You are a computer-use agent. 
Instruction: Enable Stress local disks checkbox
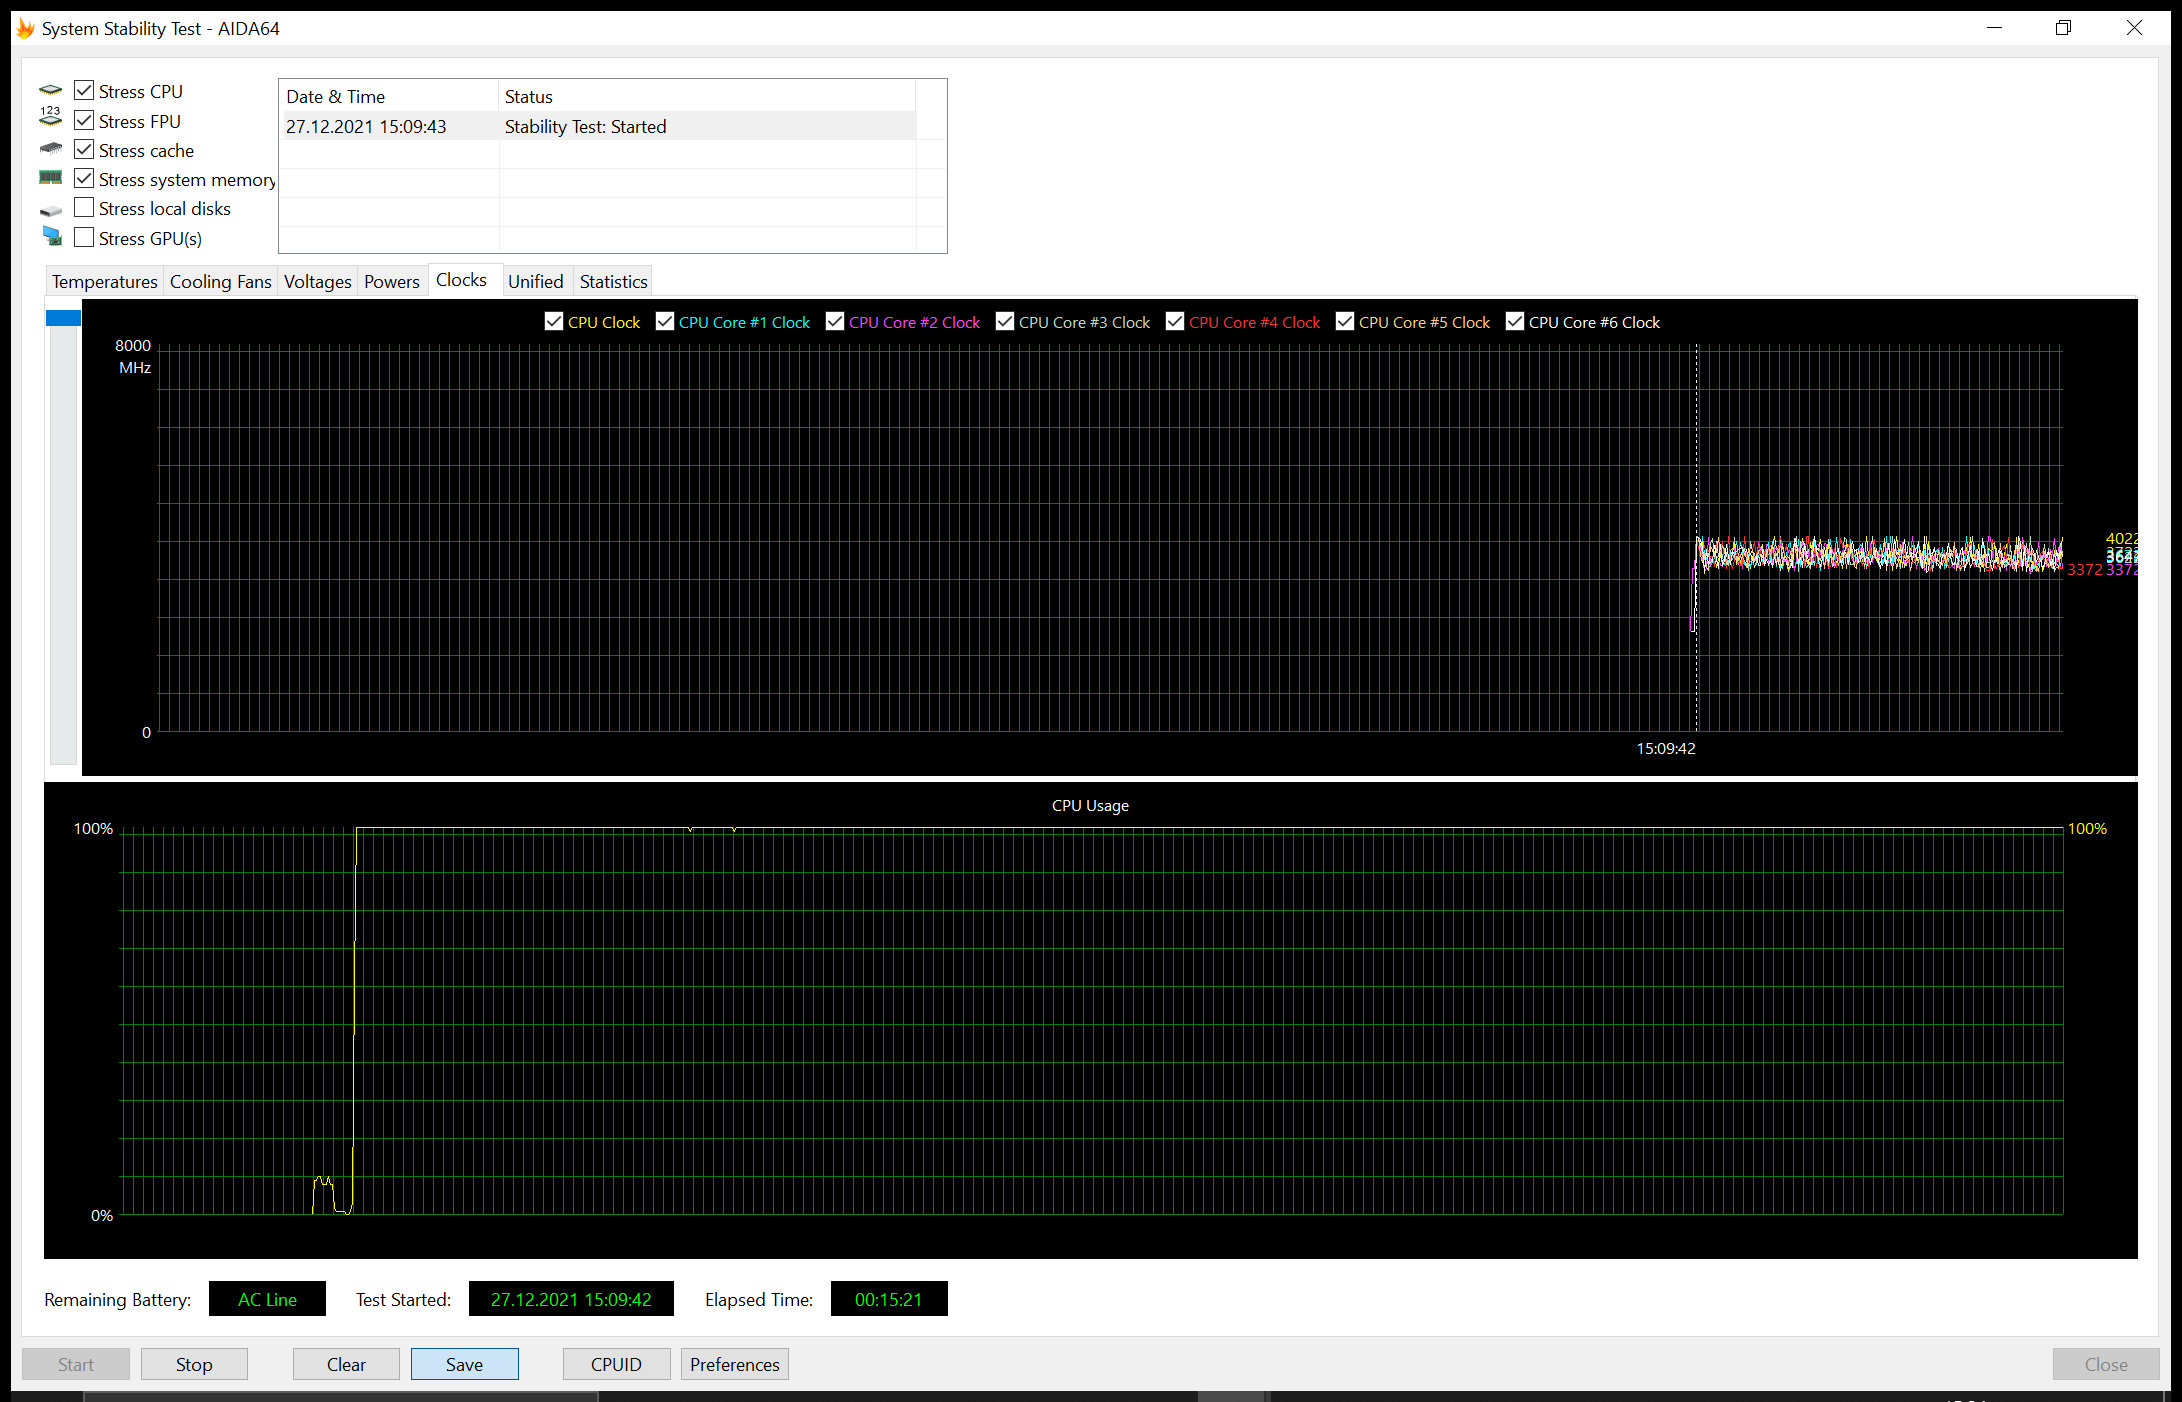click(x=84, y=208)
